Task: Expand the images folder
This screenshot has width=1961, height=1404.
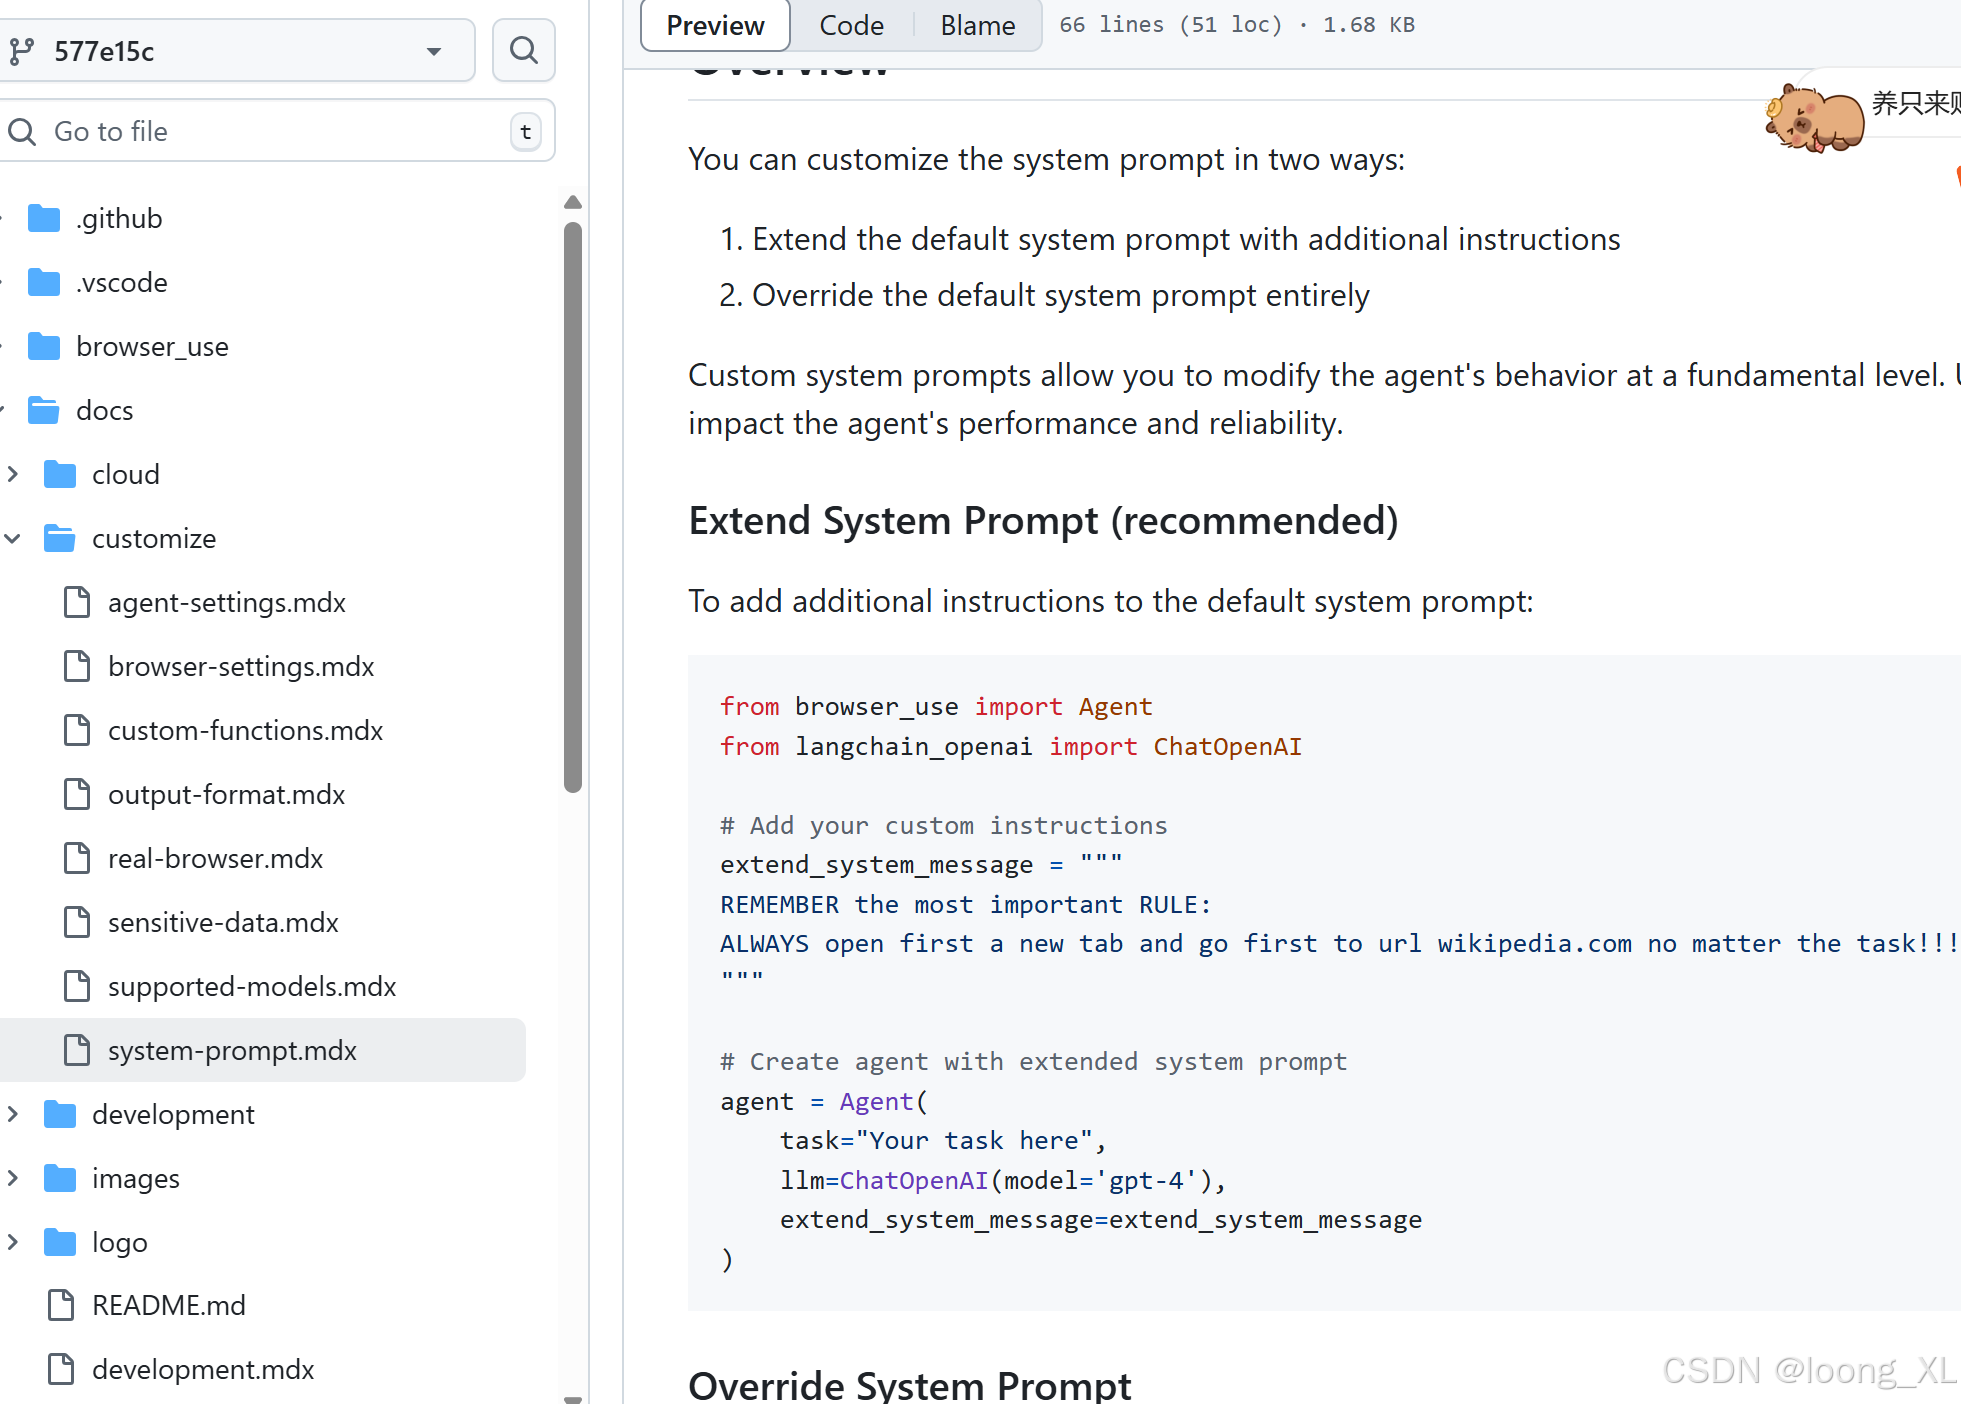Action: point(13,1178)
